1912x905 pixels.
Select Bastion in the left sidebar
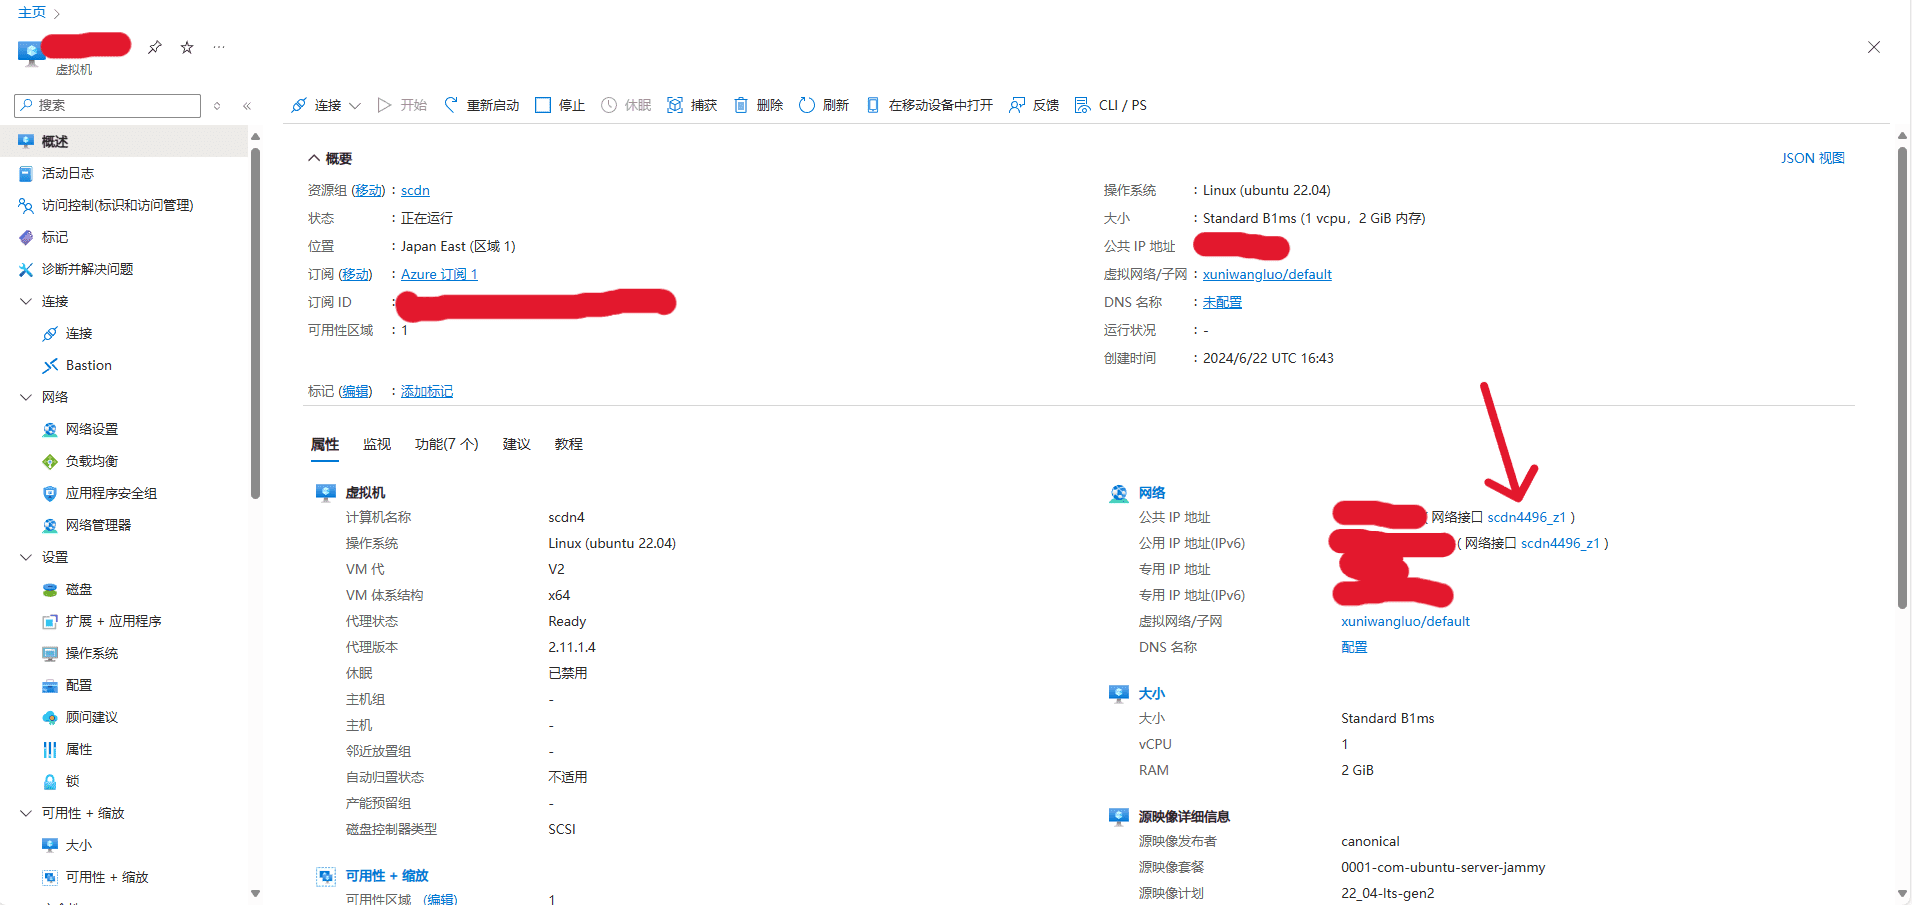point(87,365)
